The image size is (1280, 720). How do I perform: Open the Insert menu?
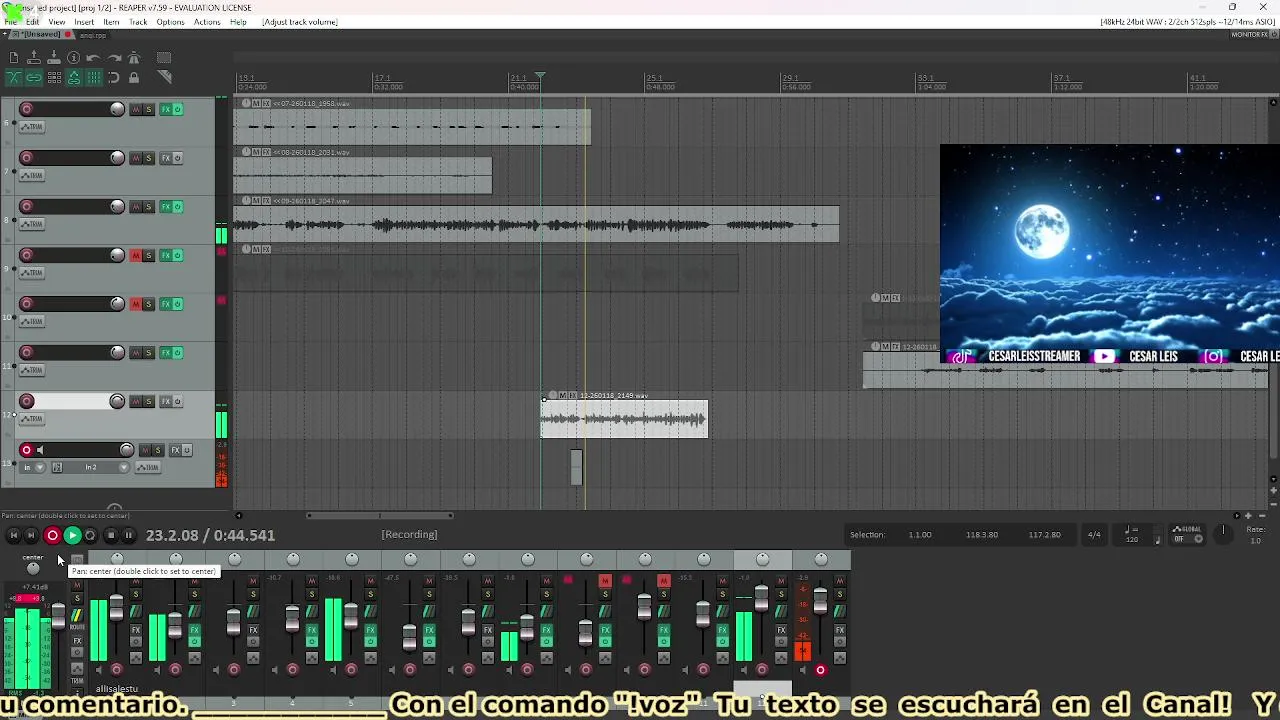pos(84,22)
